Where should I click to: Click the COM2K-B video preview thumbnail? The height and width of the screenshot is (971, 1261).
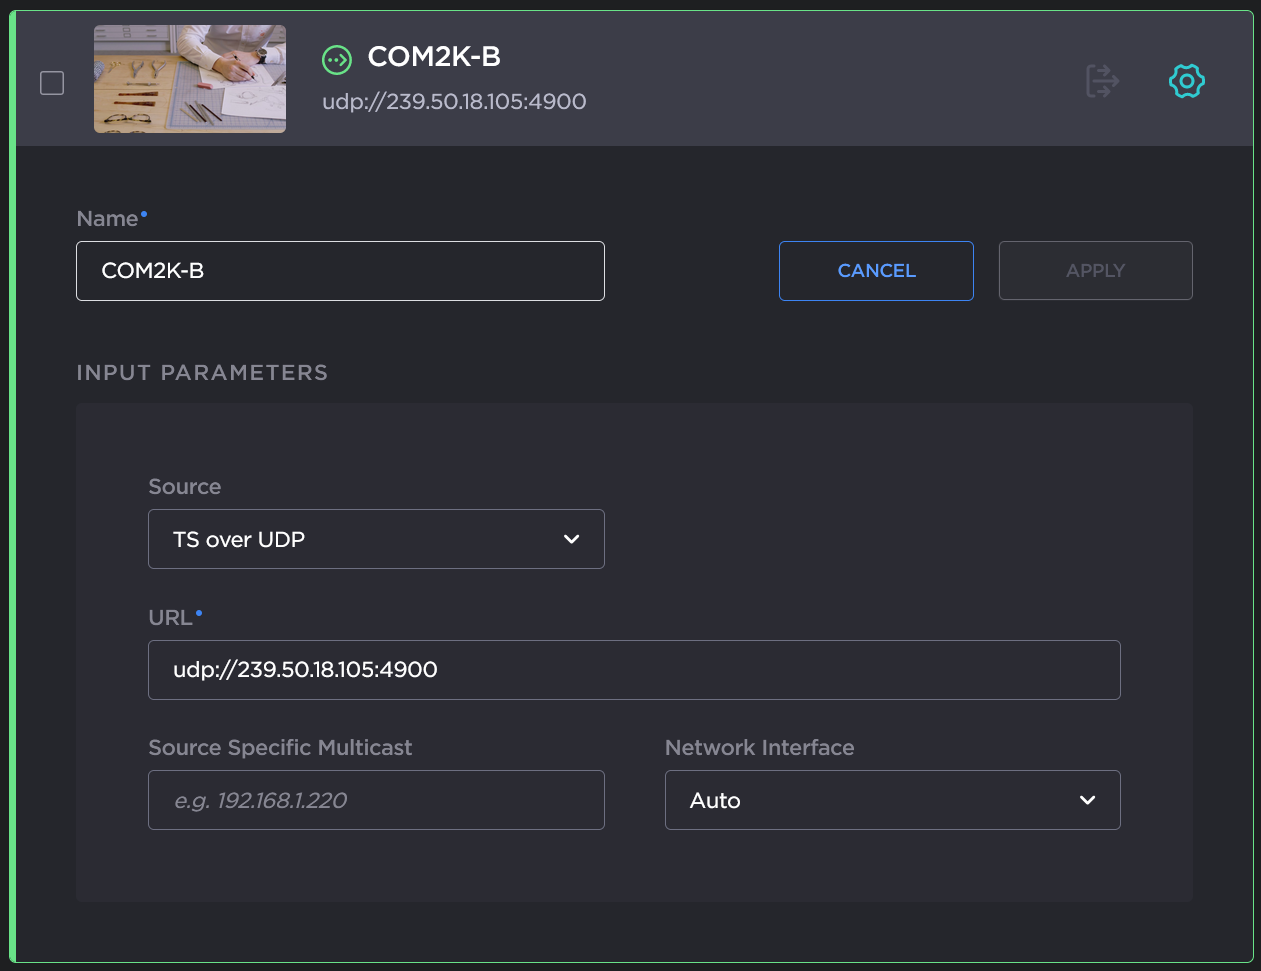click(190, 79)
